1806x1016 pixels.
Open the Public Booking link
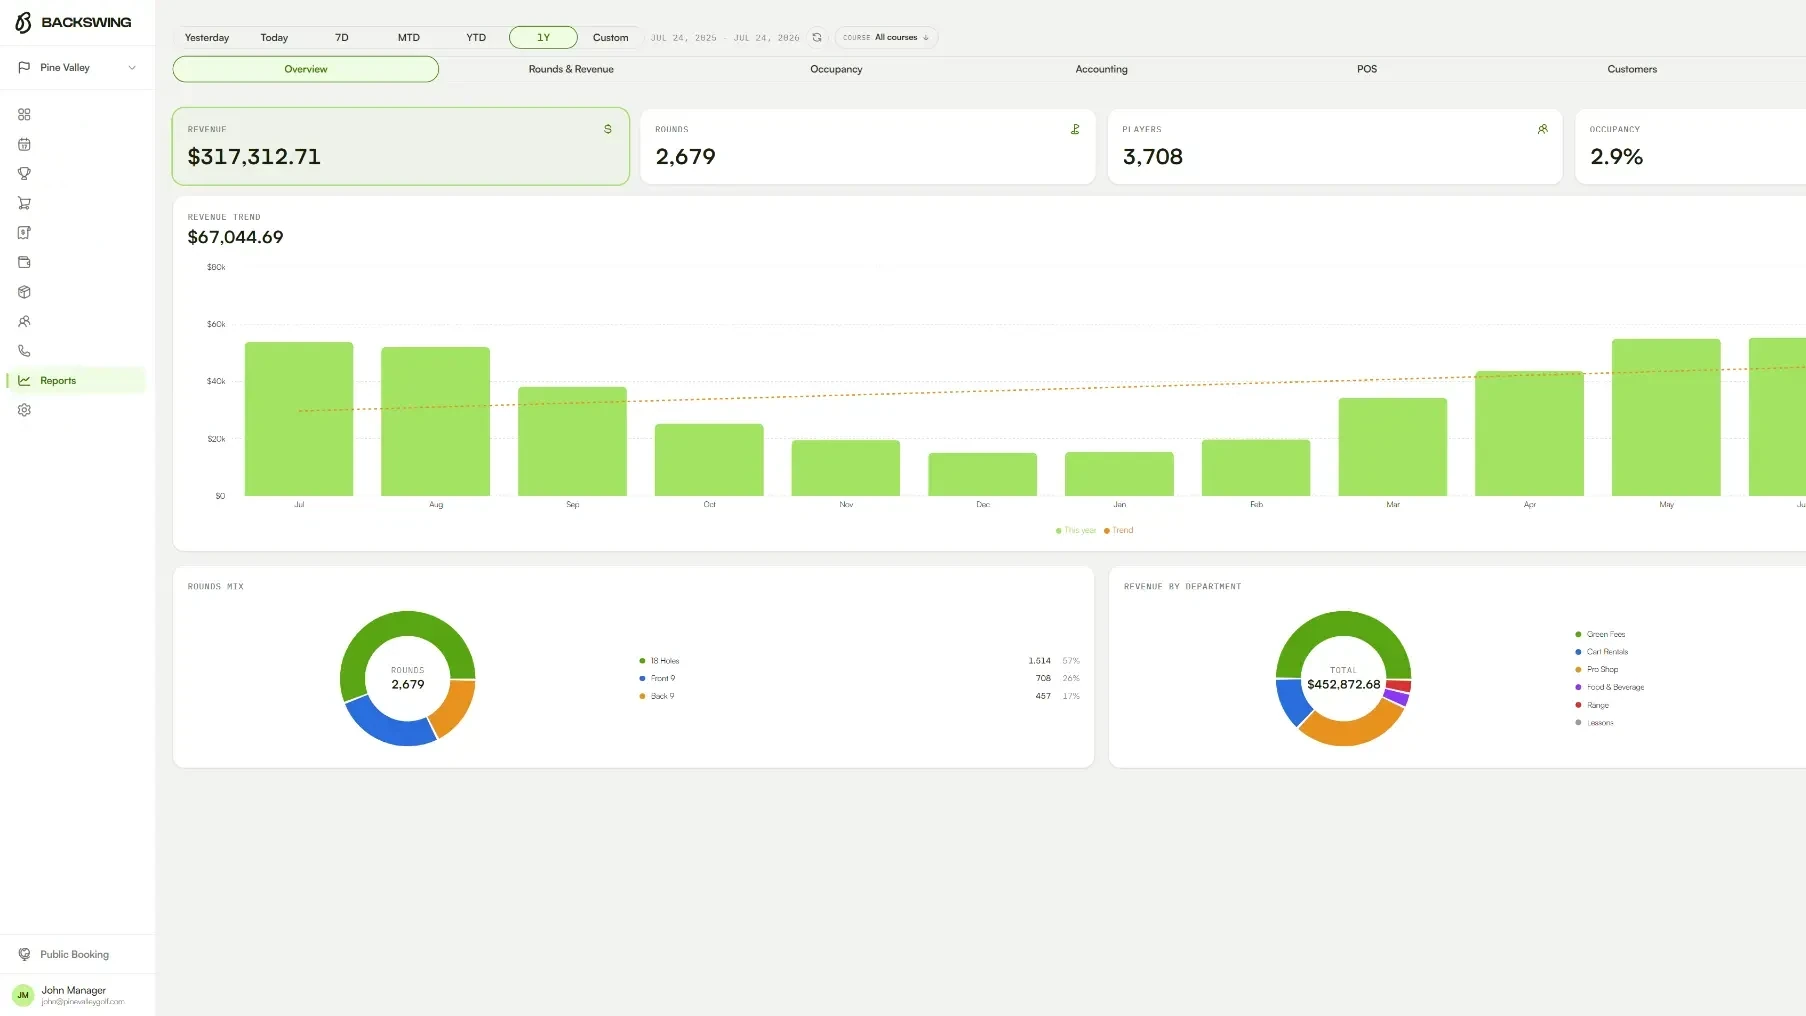pyautogui.click(x=77, y=954)
